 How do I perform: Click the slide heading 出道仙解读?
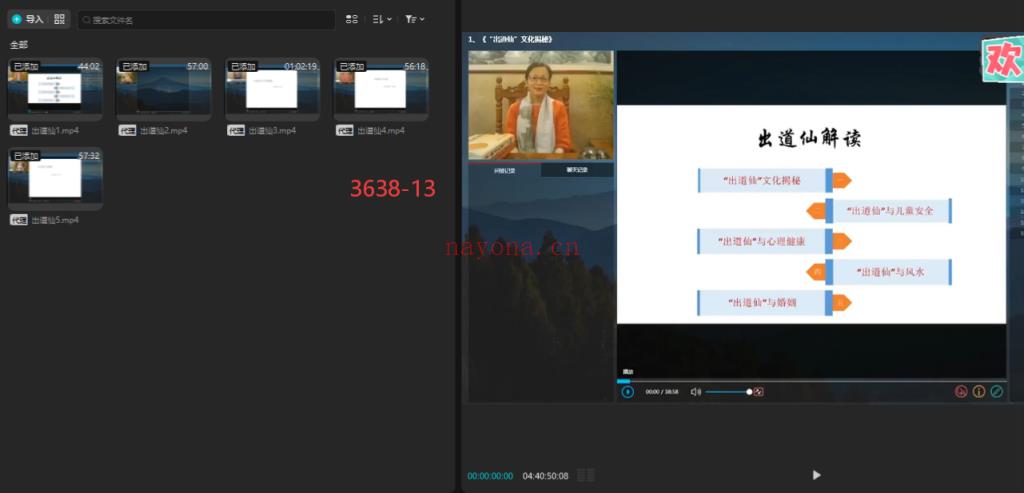(809, 139)
